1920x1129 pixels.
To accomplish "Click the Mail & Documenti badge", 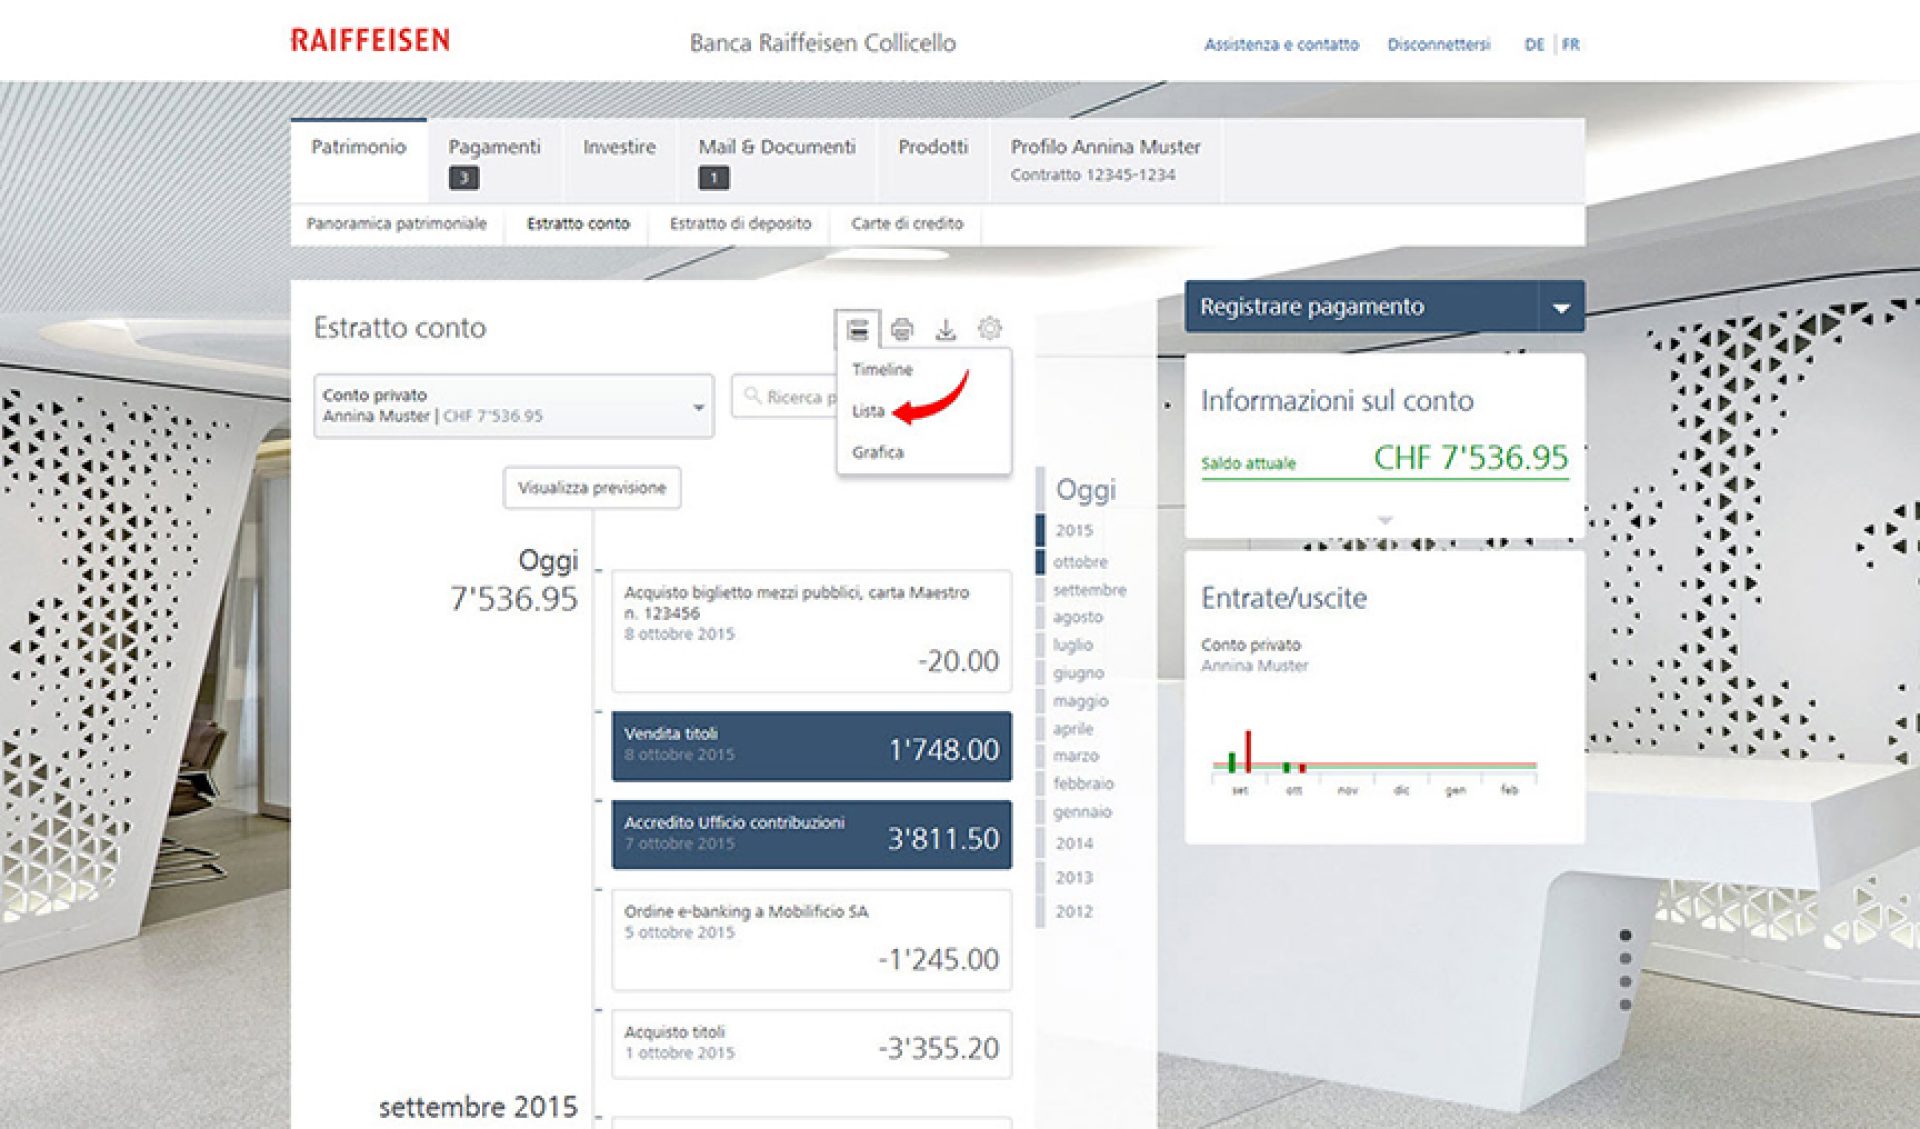I will (x=713, y=178).
